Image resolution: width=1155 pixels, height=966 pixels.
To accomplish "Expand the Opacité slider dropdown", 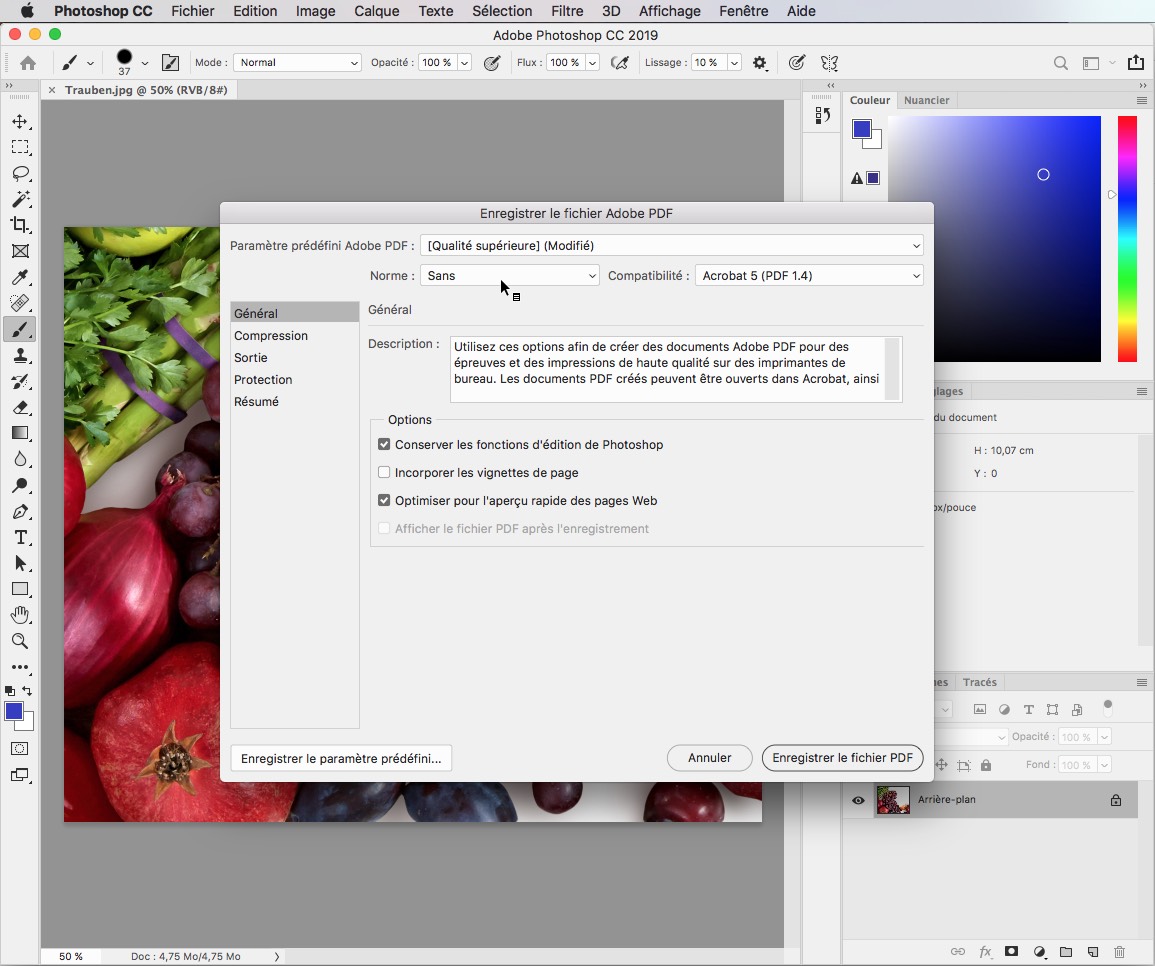I will [465, 63].
